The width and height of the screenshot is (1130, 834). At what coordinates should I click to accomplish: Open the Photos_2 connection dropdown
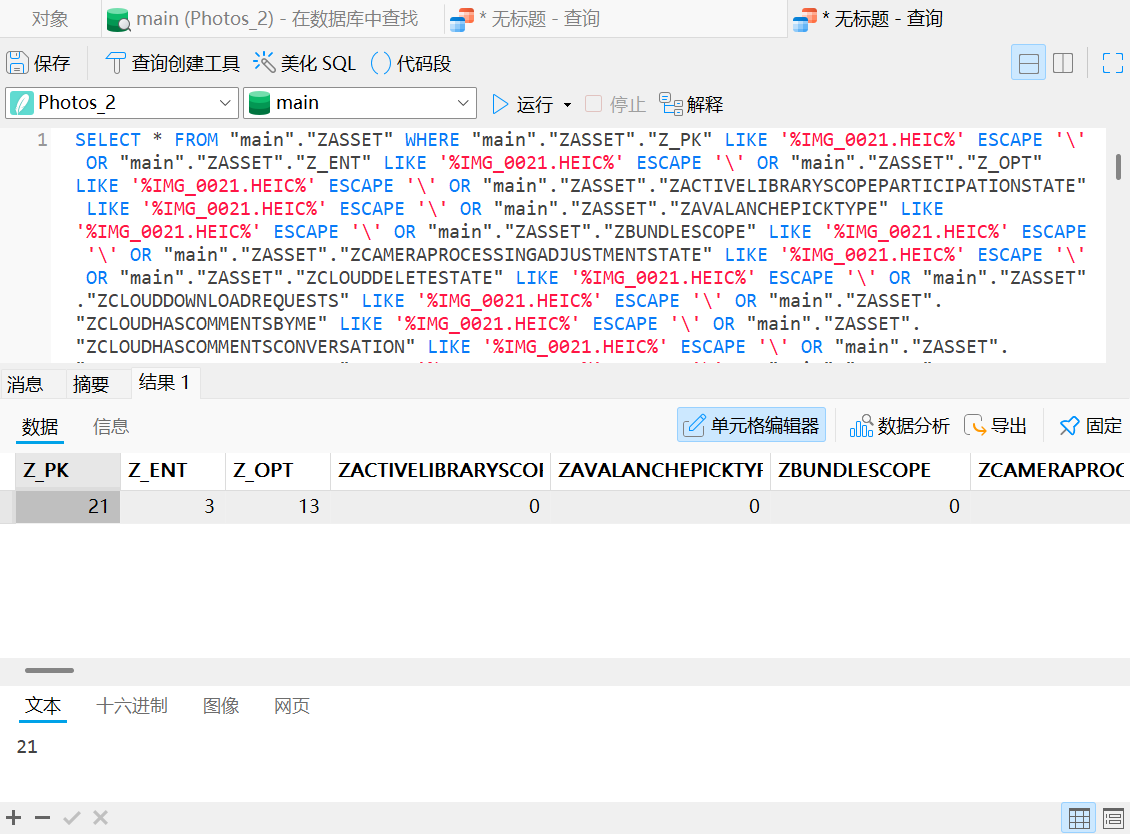pos(122,103)
